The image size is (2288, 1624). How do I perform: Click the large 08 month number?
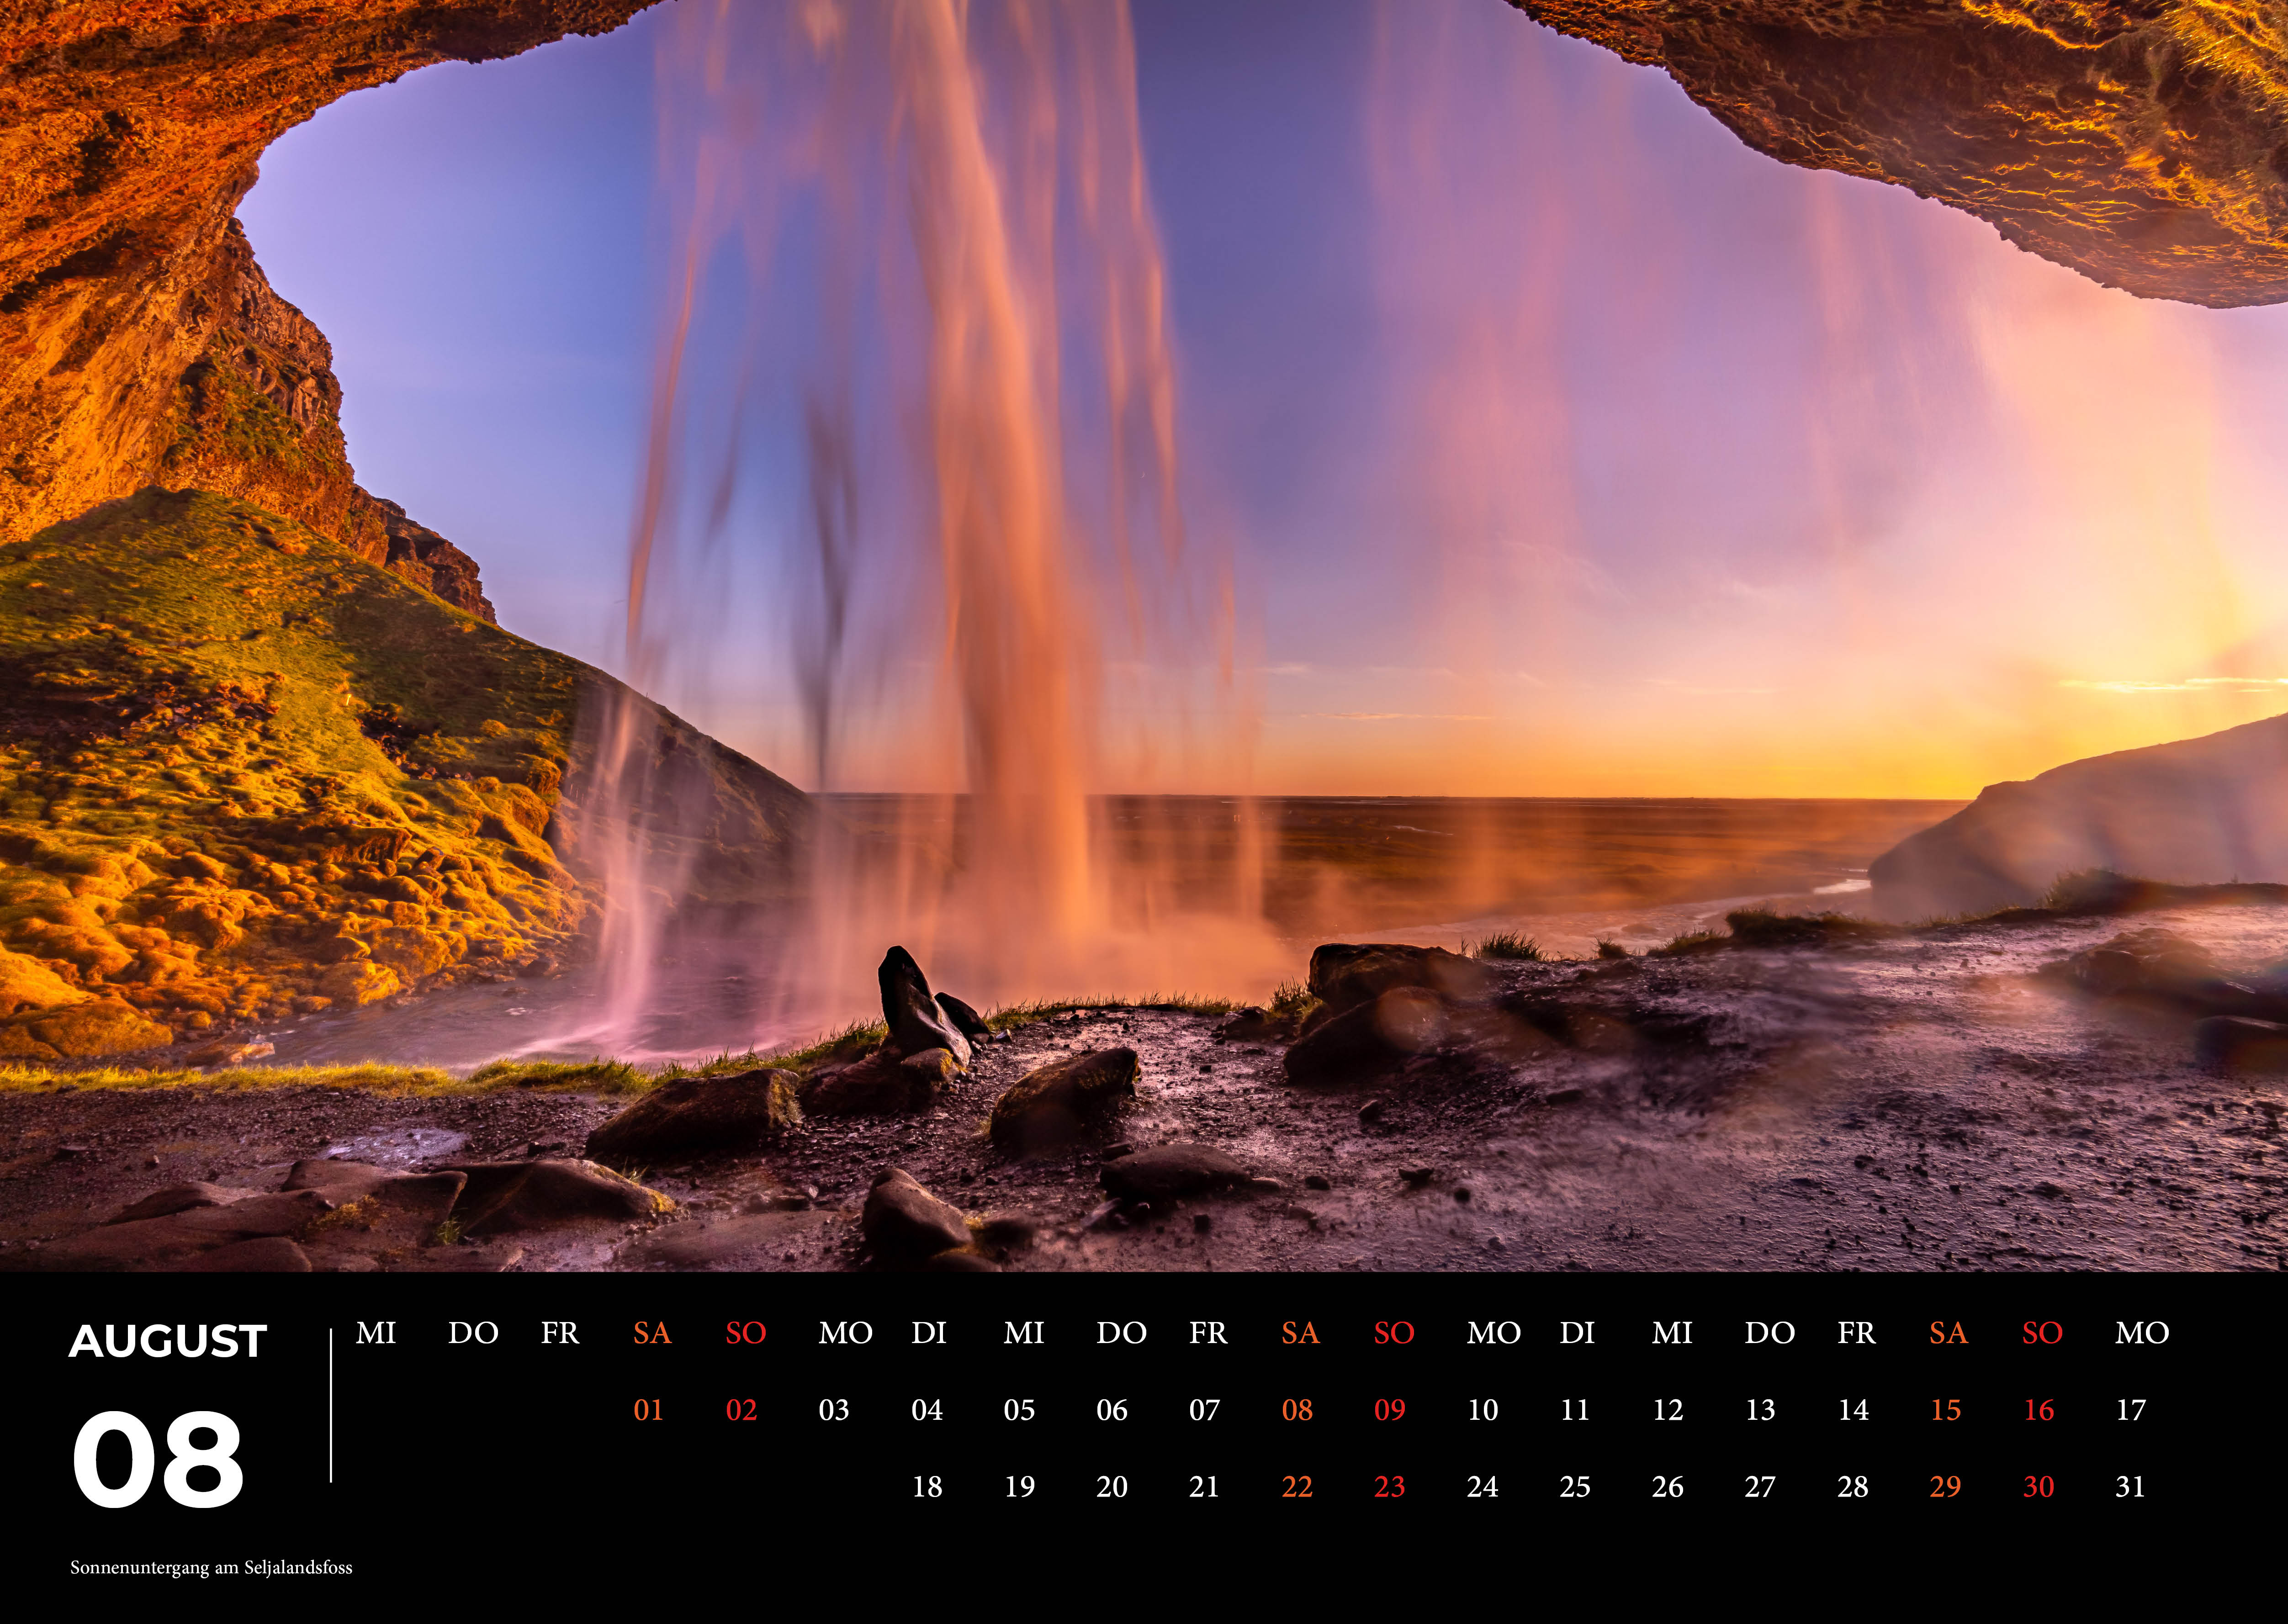pyautogui.click(x=158, y=1459)
